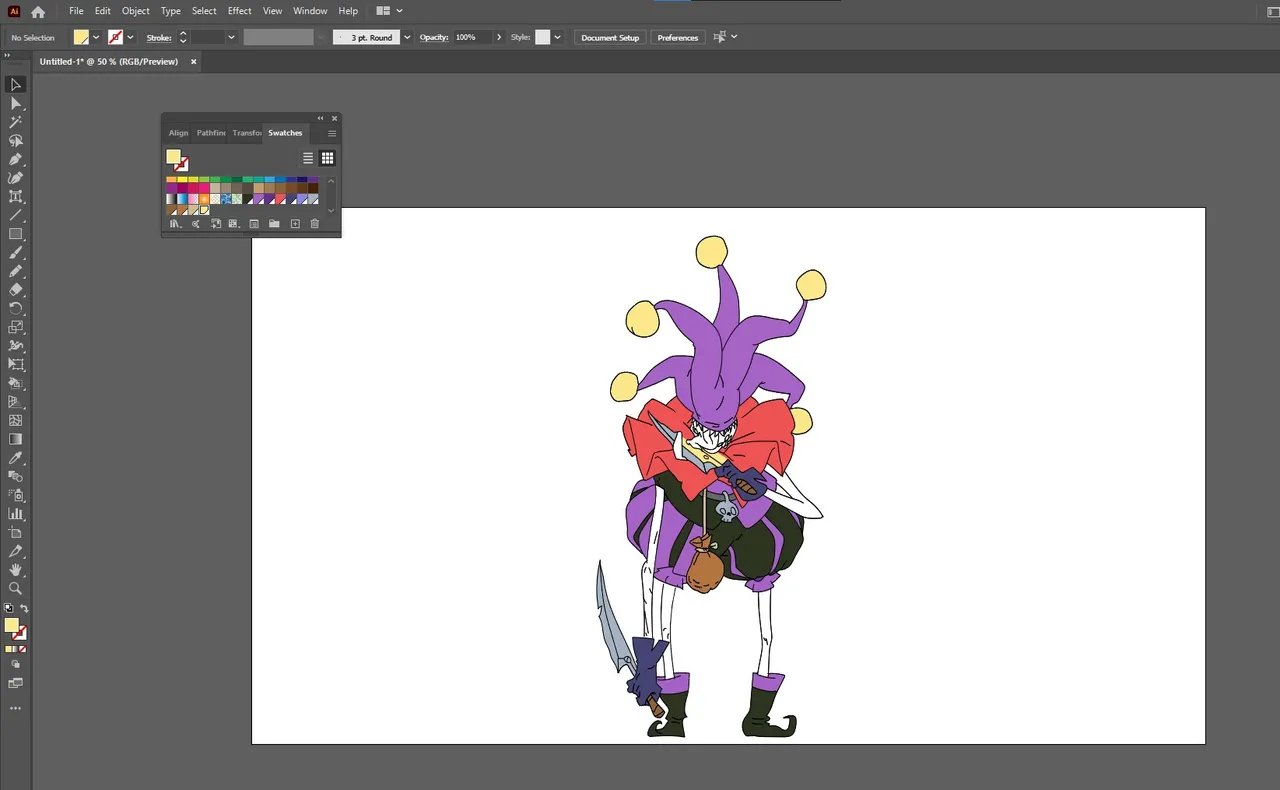The image size is (1280, 790).
Task: Switch to the Pathfinder tab
Action: coord(211,133)
